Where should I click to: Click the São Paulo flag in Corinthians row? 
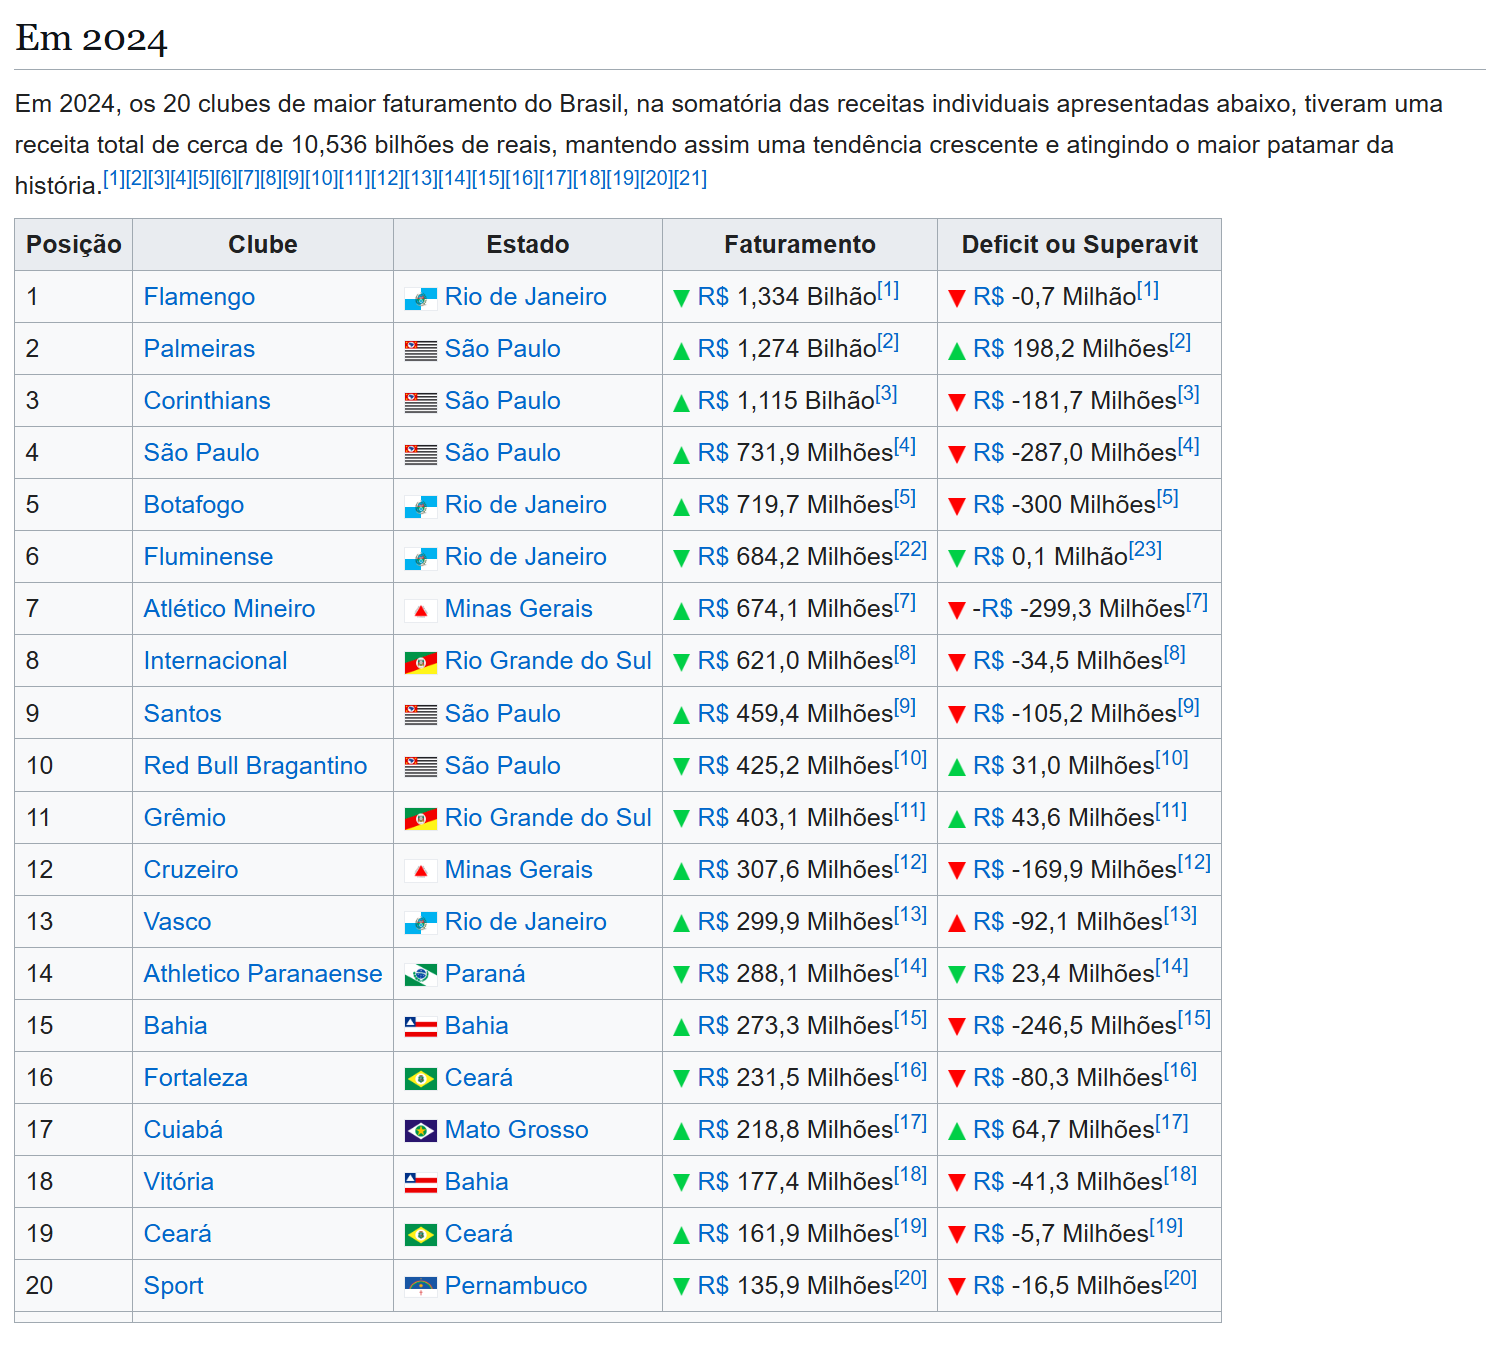(x=420, y=402)
